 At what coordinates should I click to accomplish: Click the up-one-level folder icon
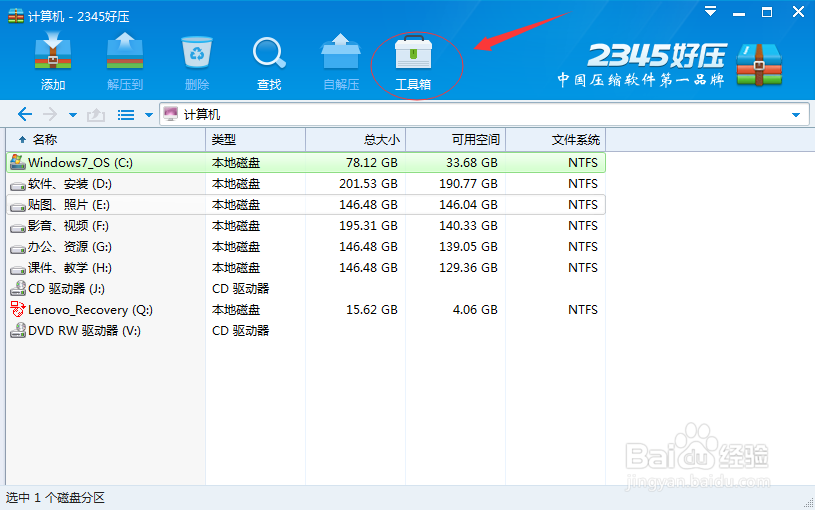coord(96,114)
